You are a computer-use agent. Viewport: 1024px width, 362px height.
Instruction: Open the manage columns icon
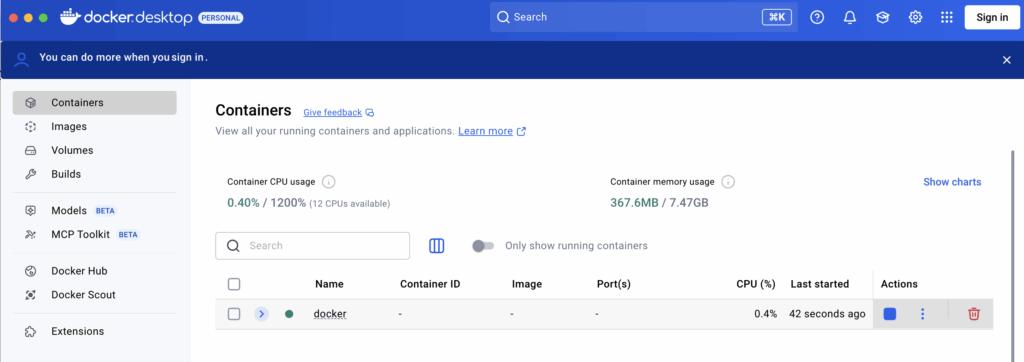(x=436, y=246)
